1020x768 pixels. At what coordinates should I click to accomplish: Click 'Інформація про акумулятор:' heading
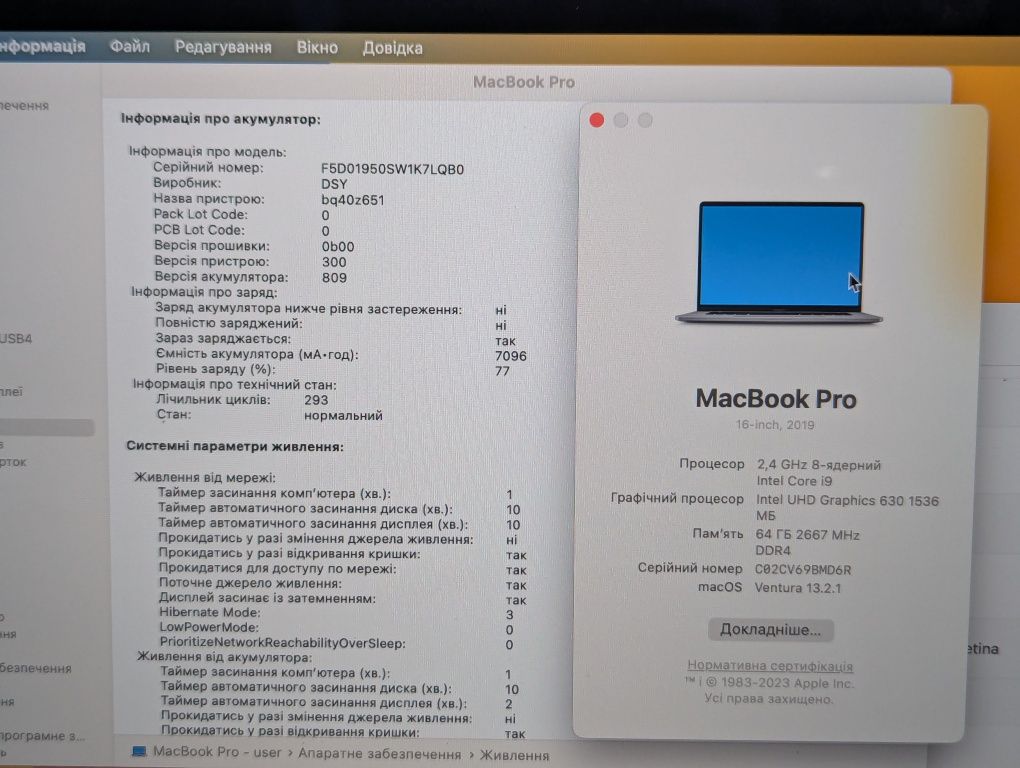(x=221, y=119)
